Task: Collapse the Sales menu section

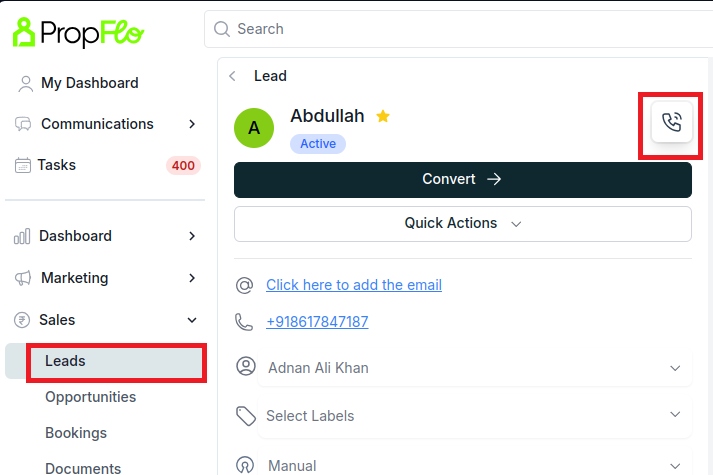Action: click(x=192, y=320)
